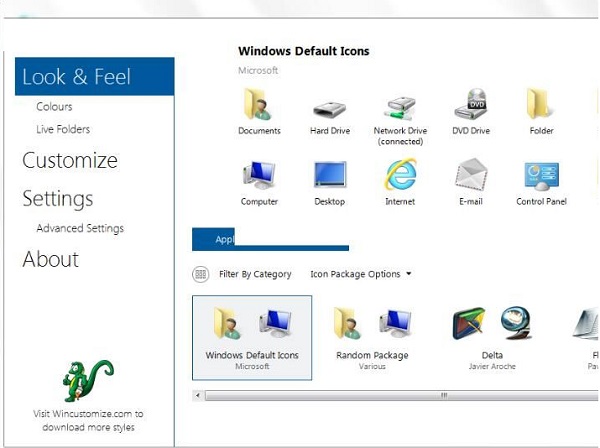Click the horizontal package list scrollbar thumb
The height and width of the screenshot is (448, 600).
402,395
